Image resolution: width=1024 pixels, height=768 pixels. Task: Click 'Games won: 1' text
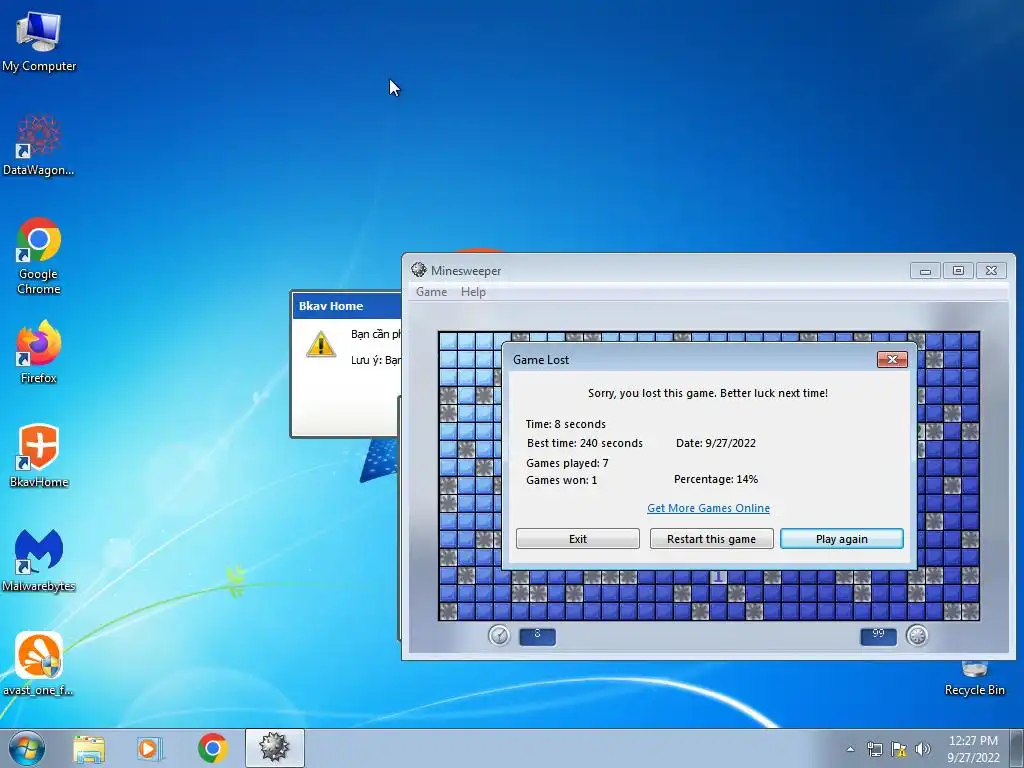click(562, 480)
